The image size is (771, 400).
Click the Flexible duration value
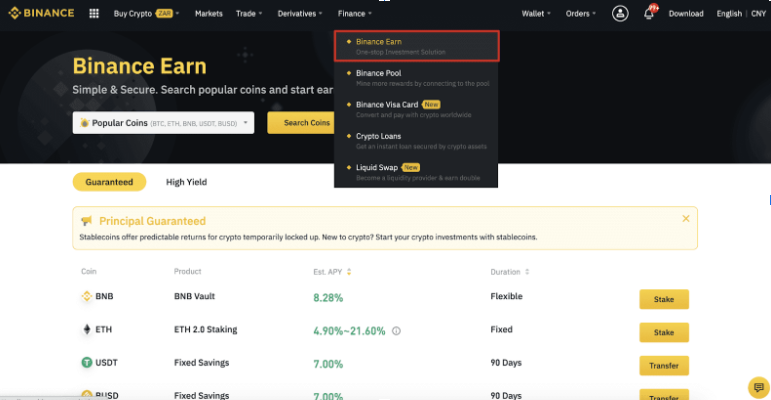click(x=506, y=296)
